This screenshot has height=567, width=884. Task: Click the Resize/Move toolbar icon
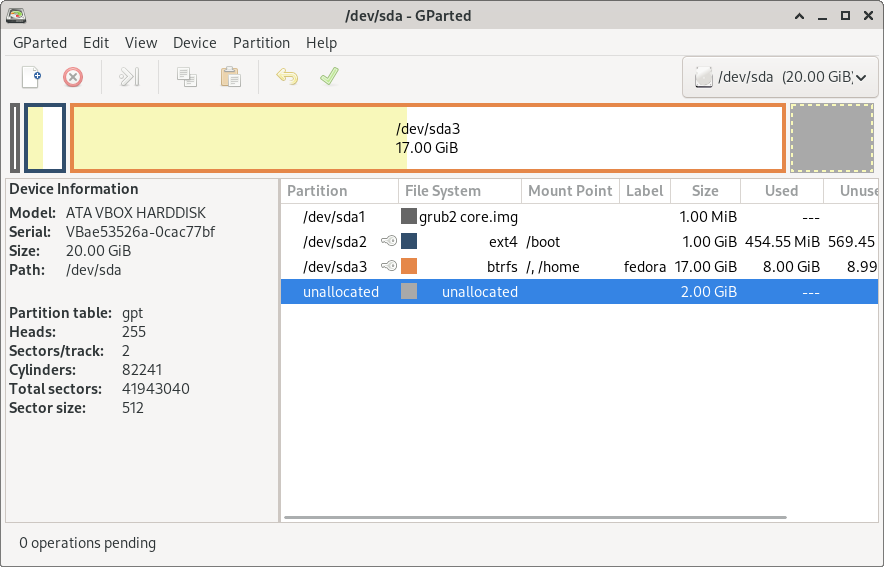pos(129,77)
